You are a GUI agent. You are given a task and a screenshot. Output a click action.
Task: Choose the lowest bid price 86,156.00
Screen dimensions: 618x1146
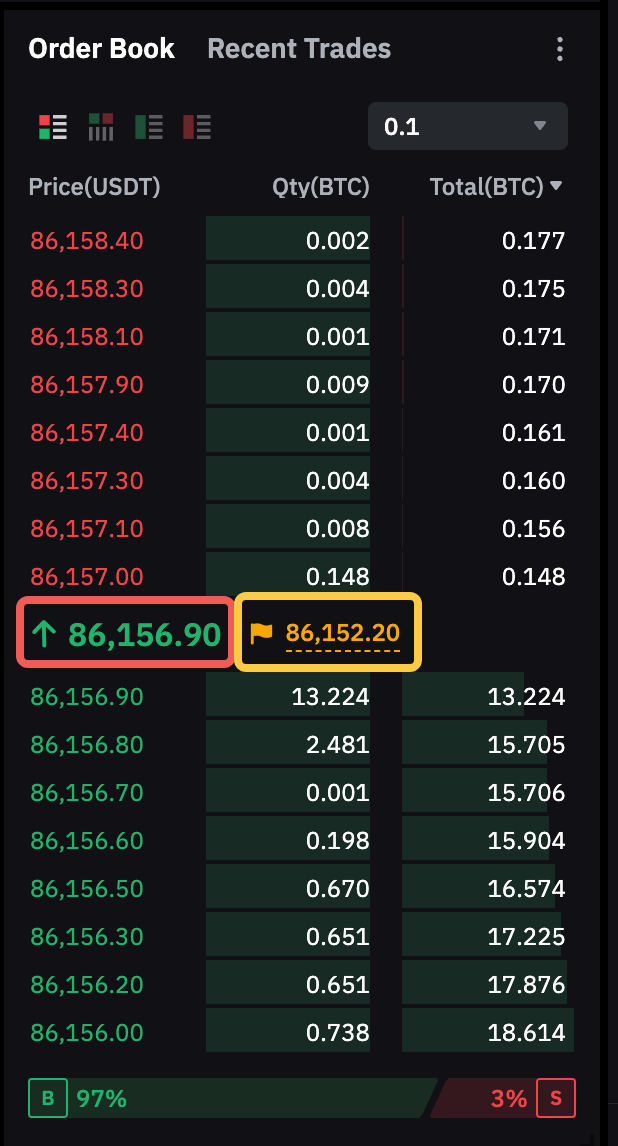coord(87,1033)
